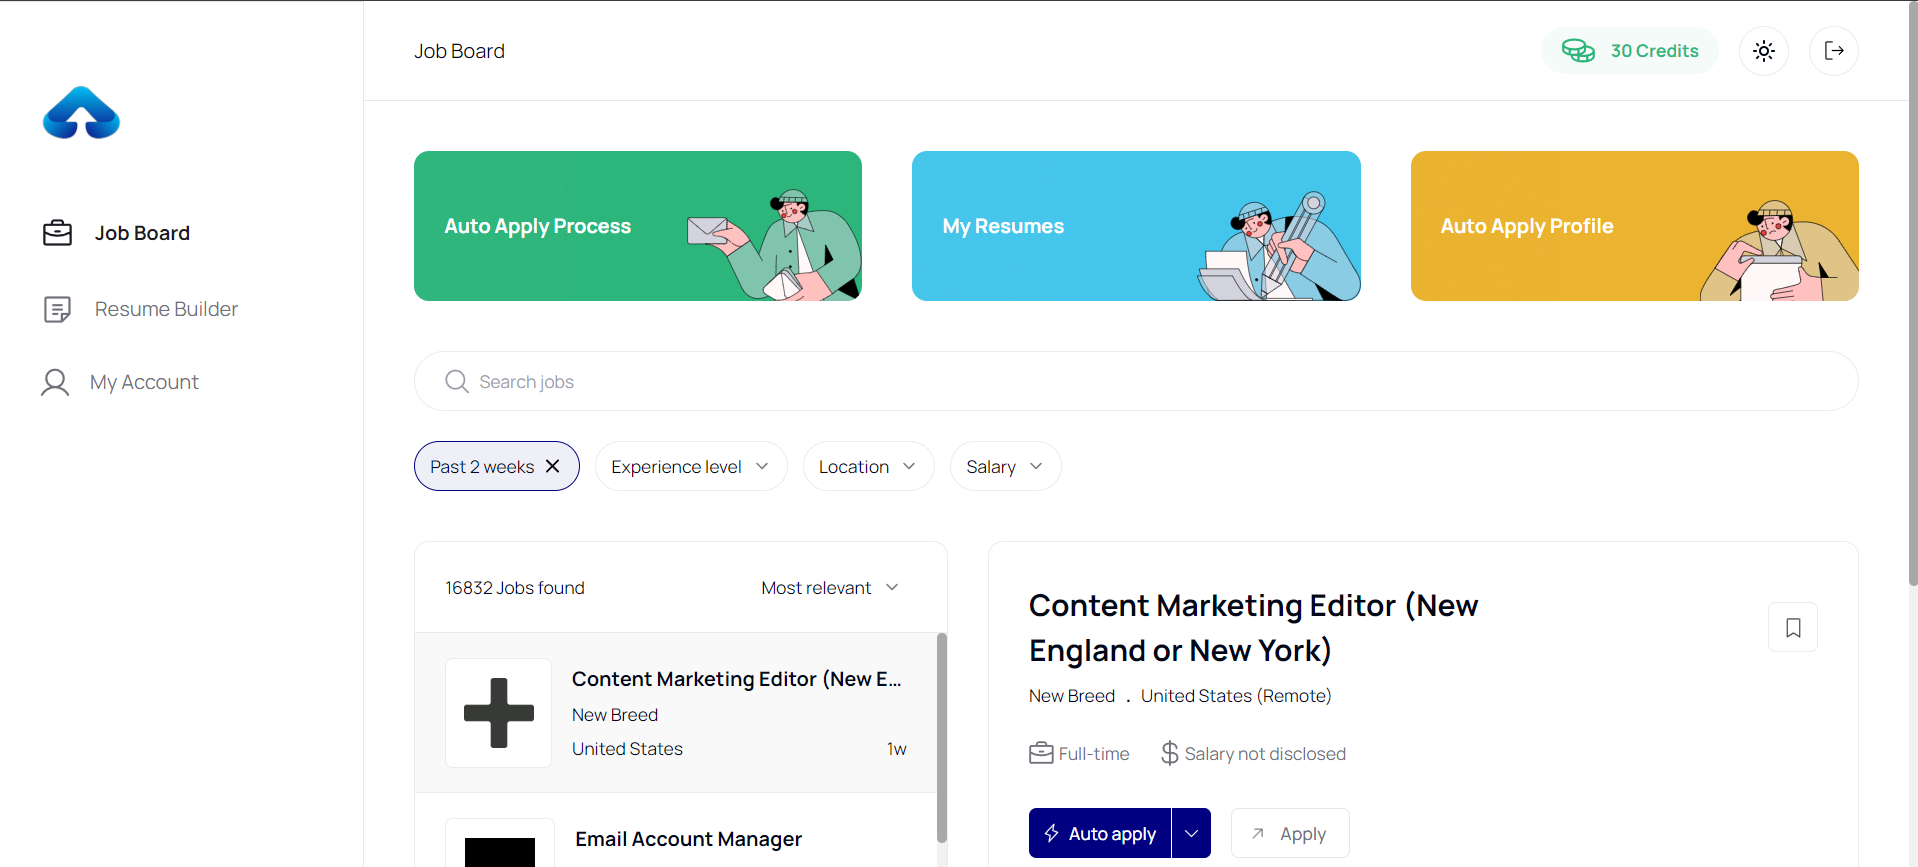The image size is (1918, 867).
Task: Click the search magnifier icon
Action: [x=457, y=381]
